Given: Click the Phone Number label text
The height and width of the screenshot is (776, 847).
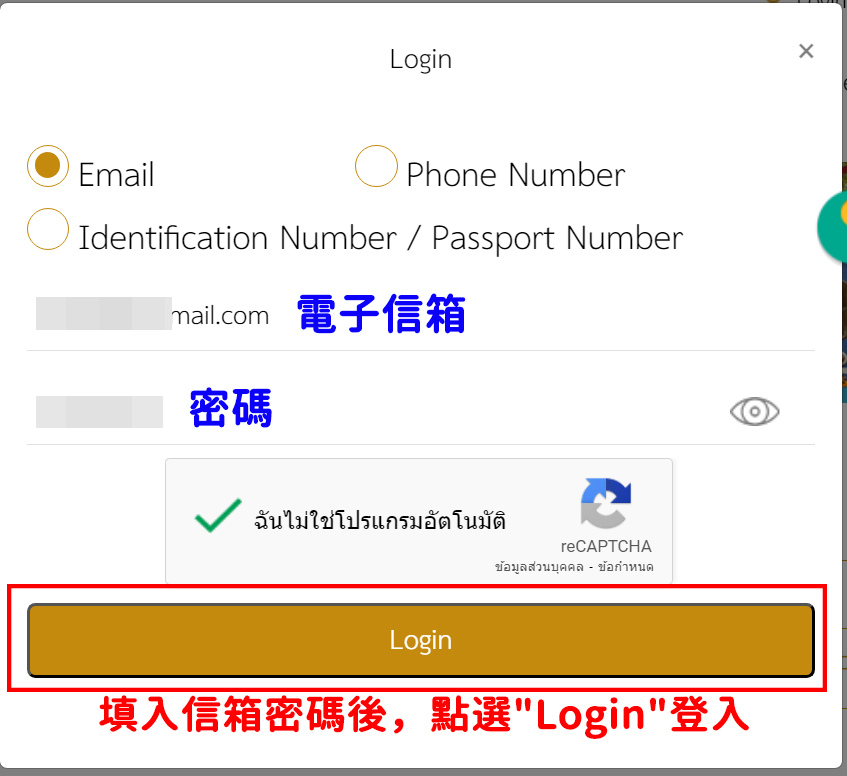Looking at the screenshot, I should point(516,175).
